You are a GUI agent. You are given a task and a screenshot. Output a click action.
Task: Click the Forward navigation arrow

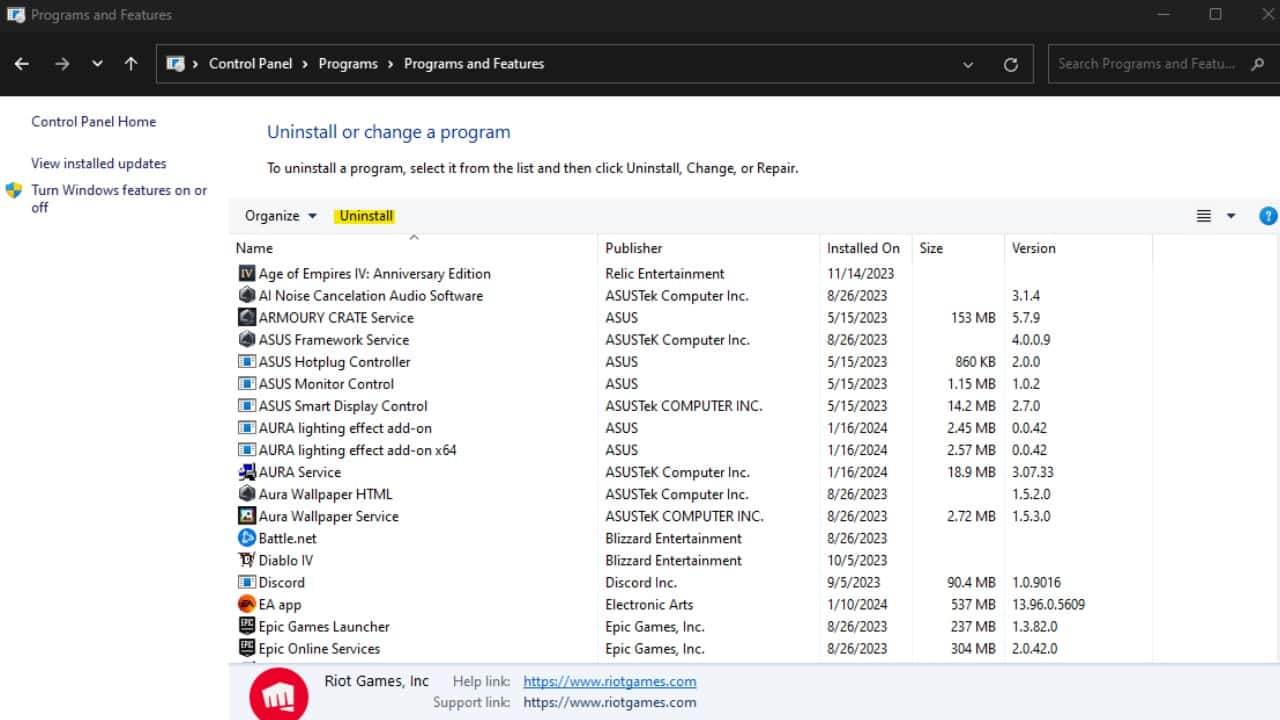(x=62, y=63)
